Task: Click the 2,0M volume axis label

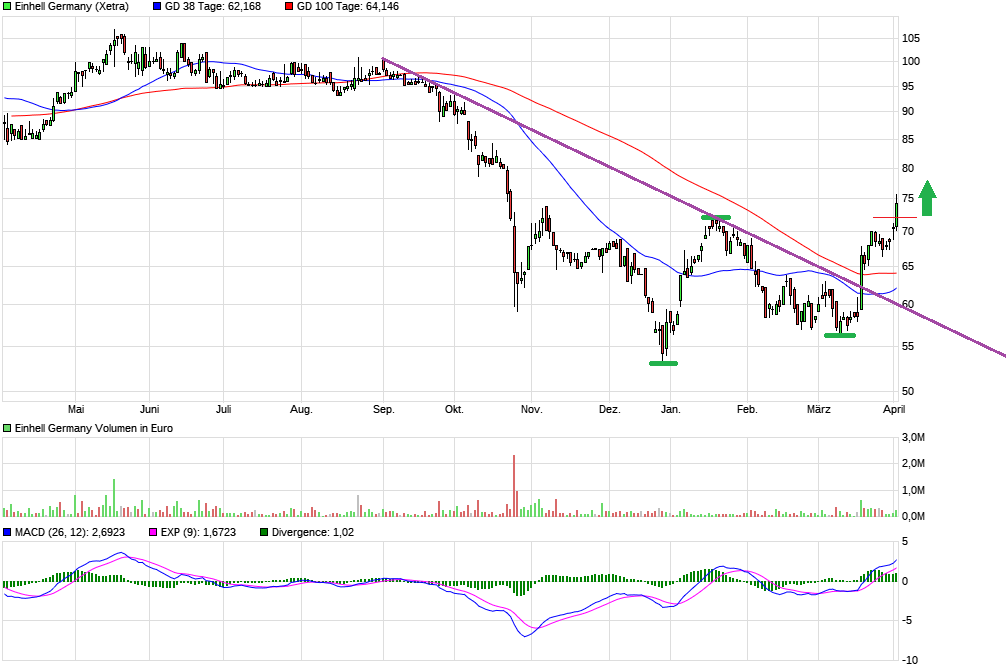Action: tap(913, 464)
